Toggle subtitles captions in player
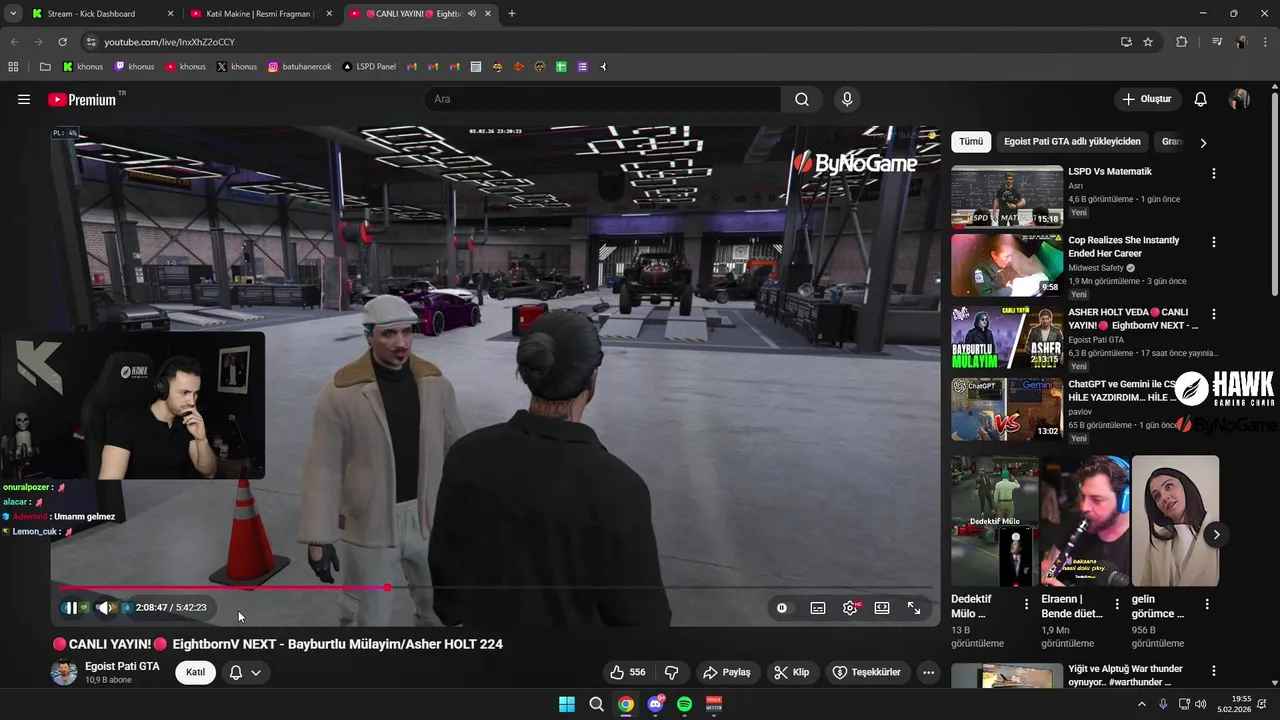The width and height of the screenshot is (1280, 720). pos(818,608)
